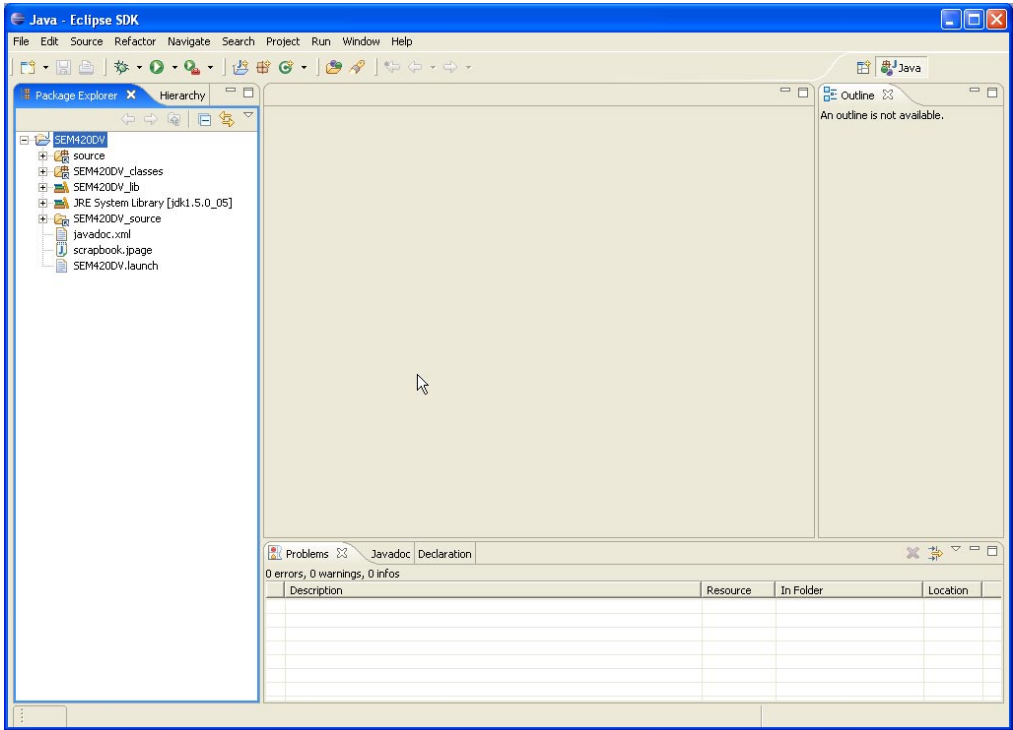Toggle Link with Editor in Package Explorer

click(x=226, y=118)
